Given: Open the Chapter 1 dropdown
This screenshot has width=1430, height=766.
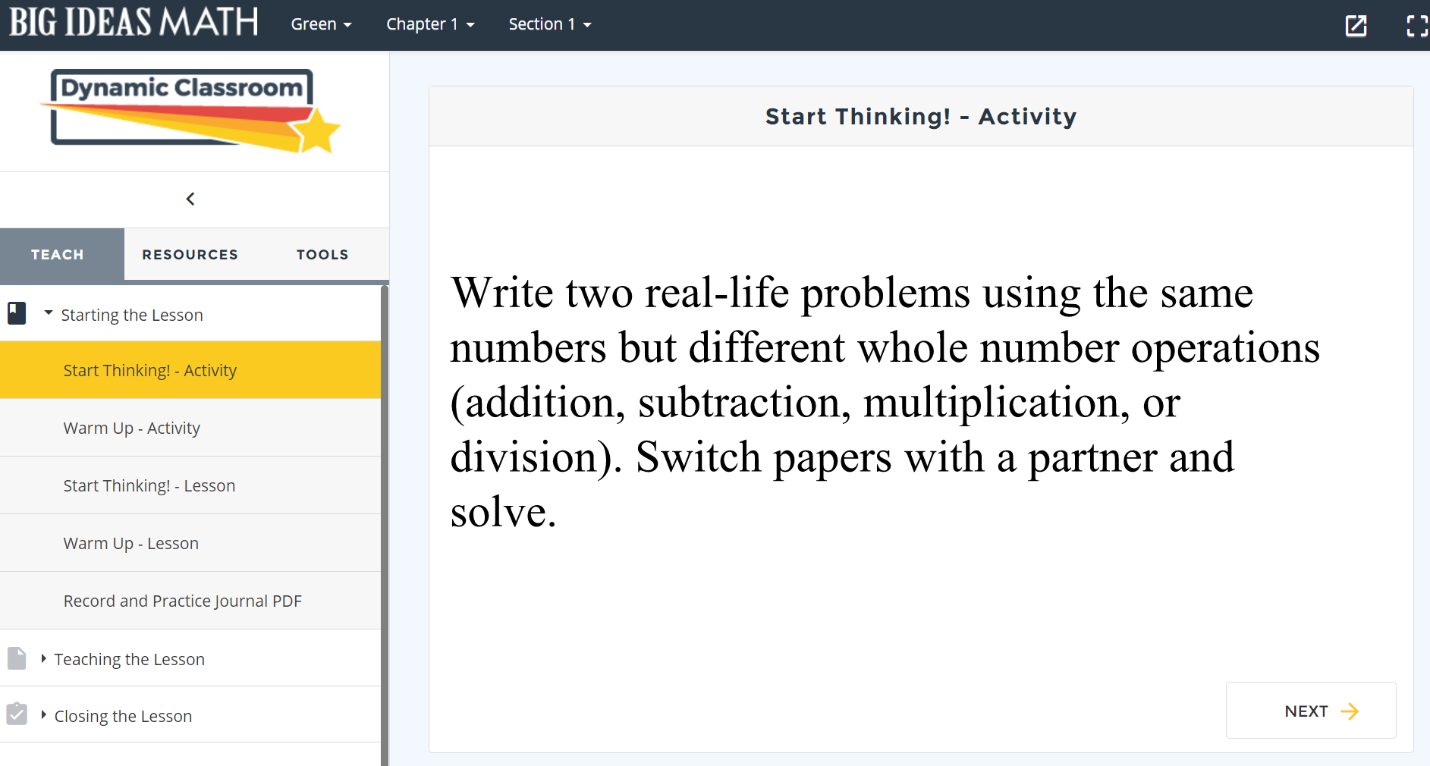Looking at the screenshot, I should click(x=430, y=24).
